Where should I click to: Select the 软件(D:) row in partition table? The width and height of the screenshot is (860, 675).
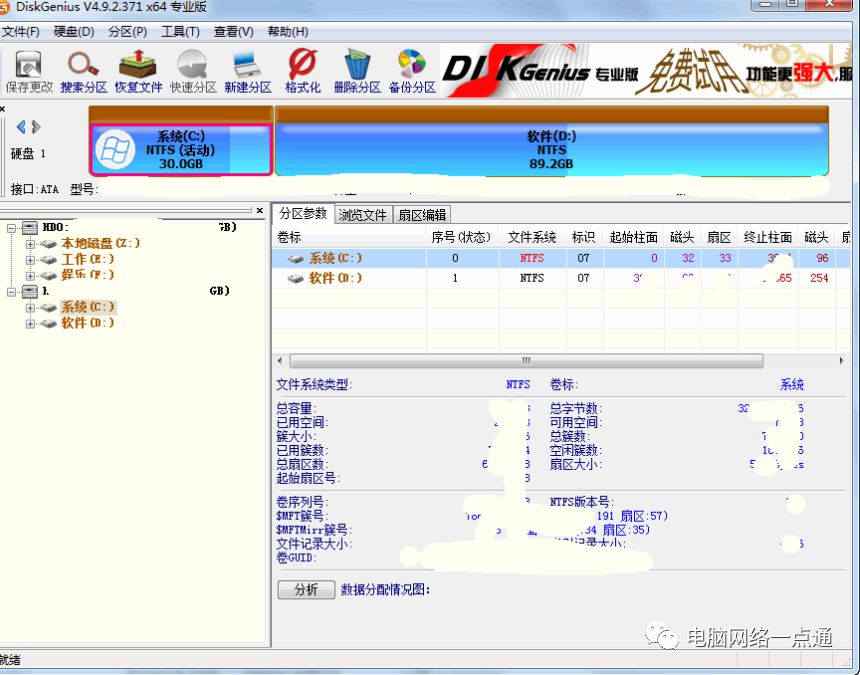(562, 279)
